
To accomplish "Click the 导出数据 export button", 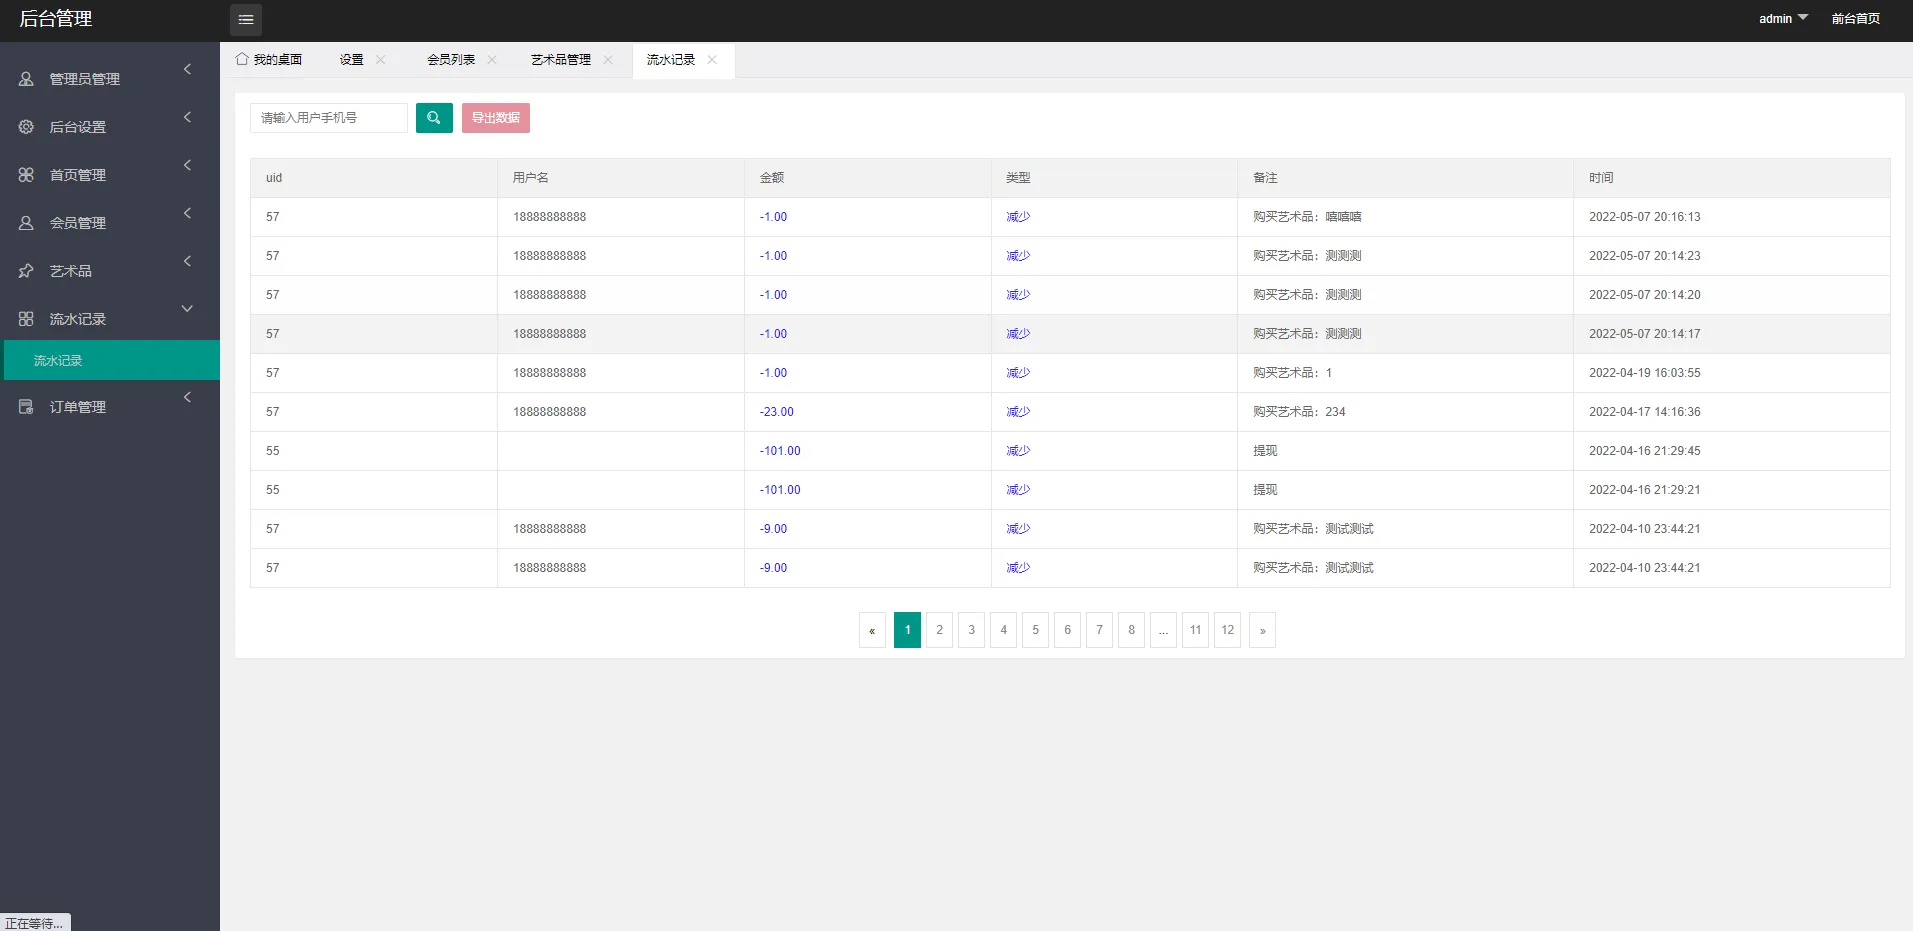I will point(495,118).
